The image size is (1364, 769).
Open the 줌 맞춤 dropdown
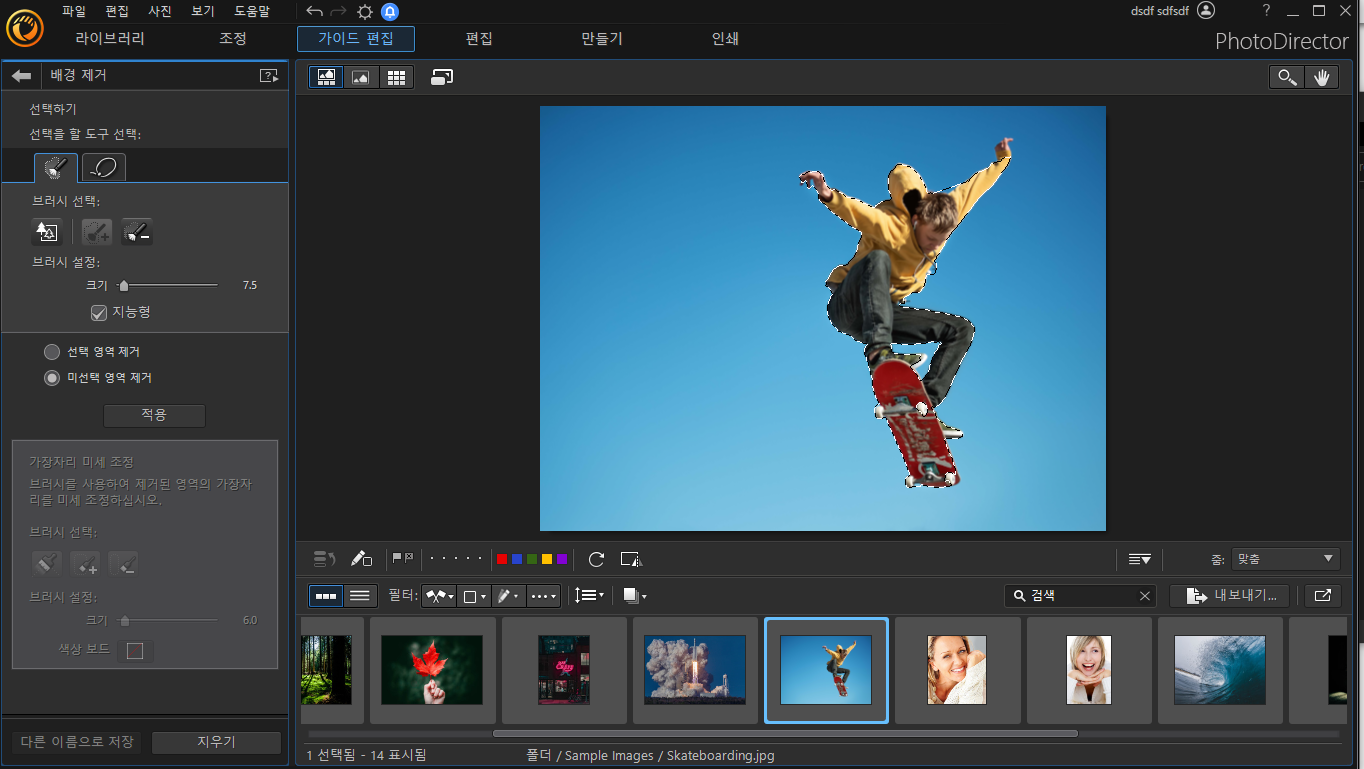click(x=1285, y=559)
